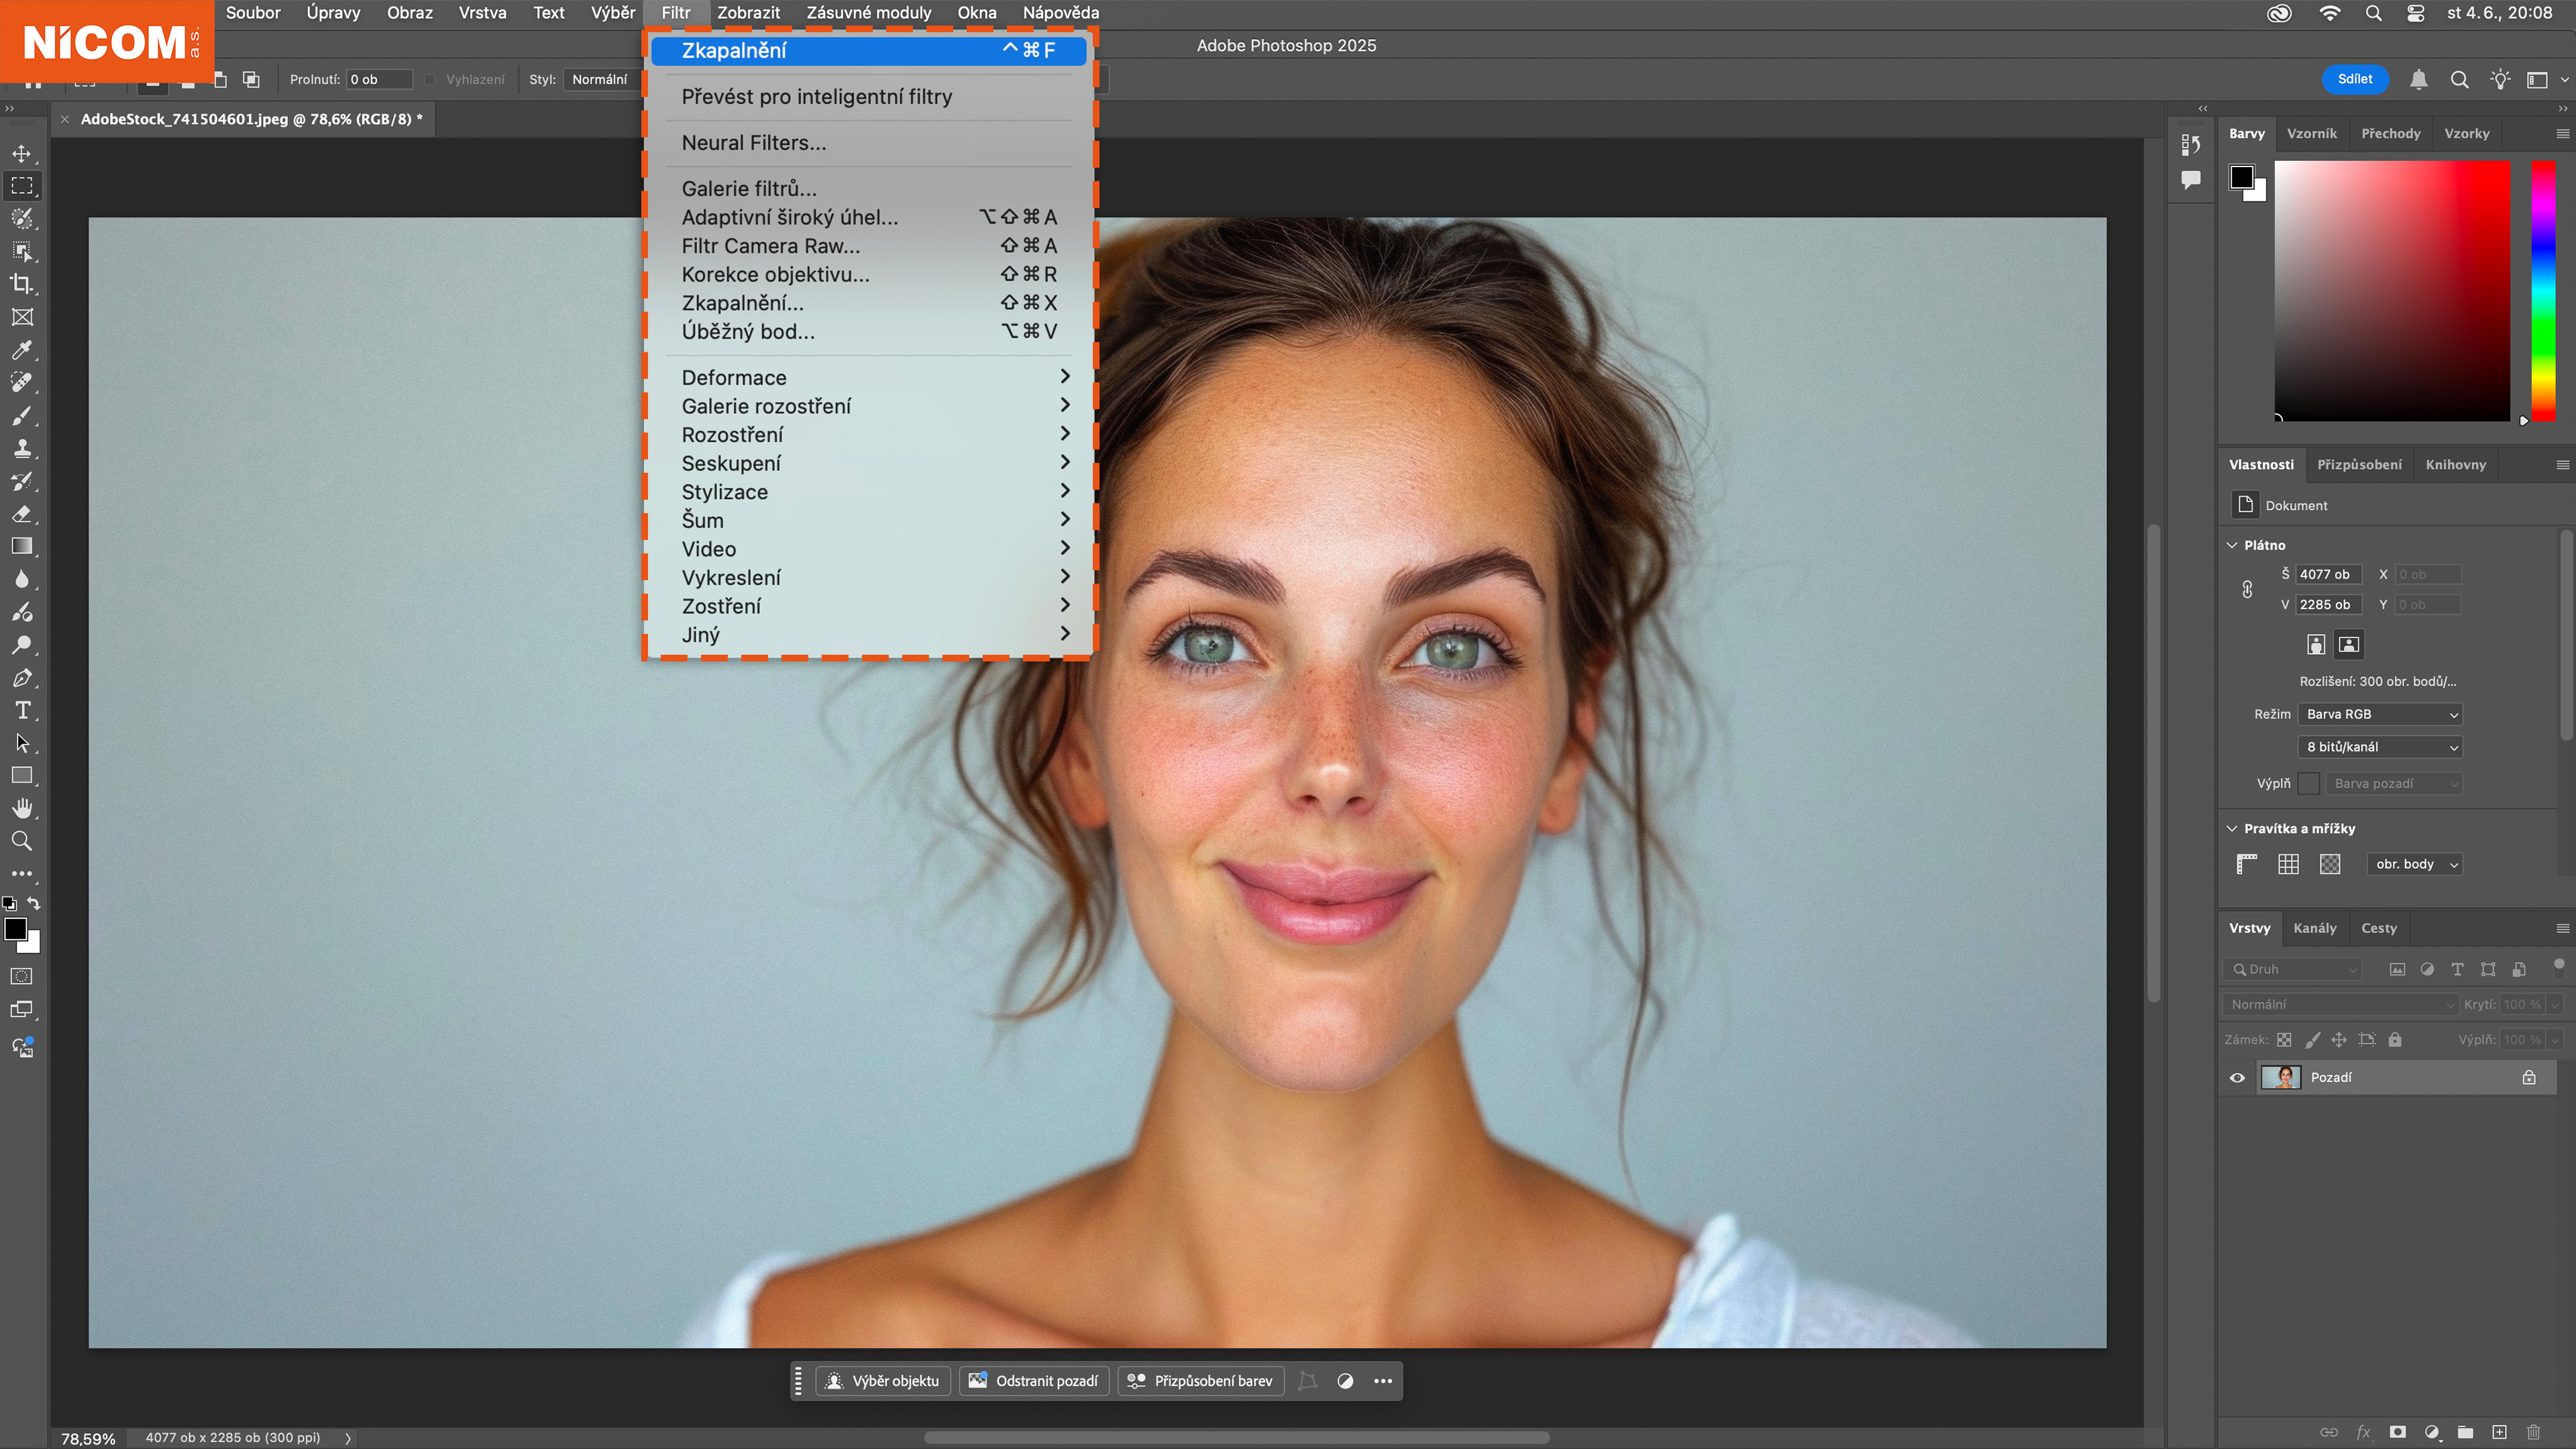
Task: Toggle lock transparent pixels
Action: (2284, 1039)
